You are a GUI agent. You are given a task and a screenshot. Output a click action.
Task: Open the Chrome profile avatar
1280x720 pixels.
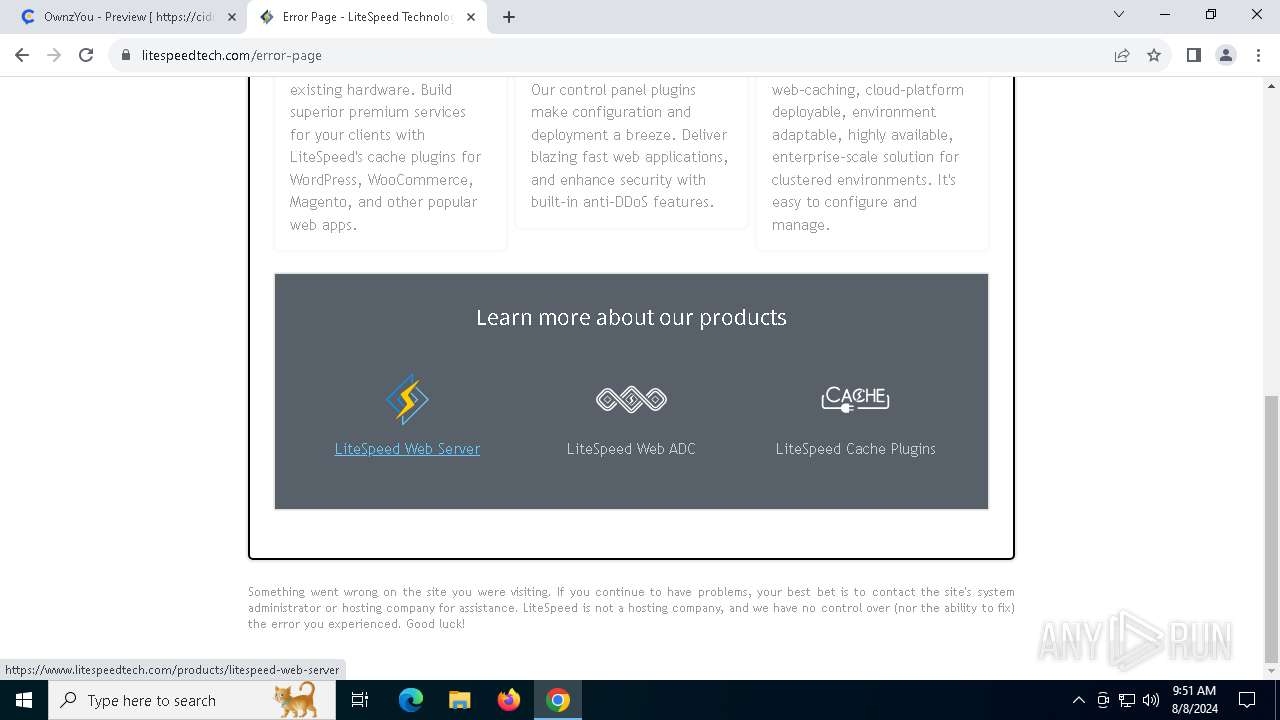(1226, 55)
